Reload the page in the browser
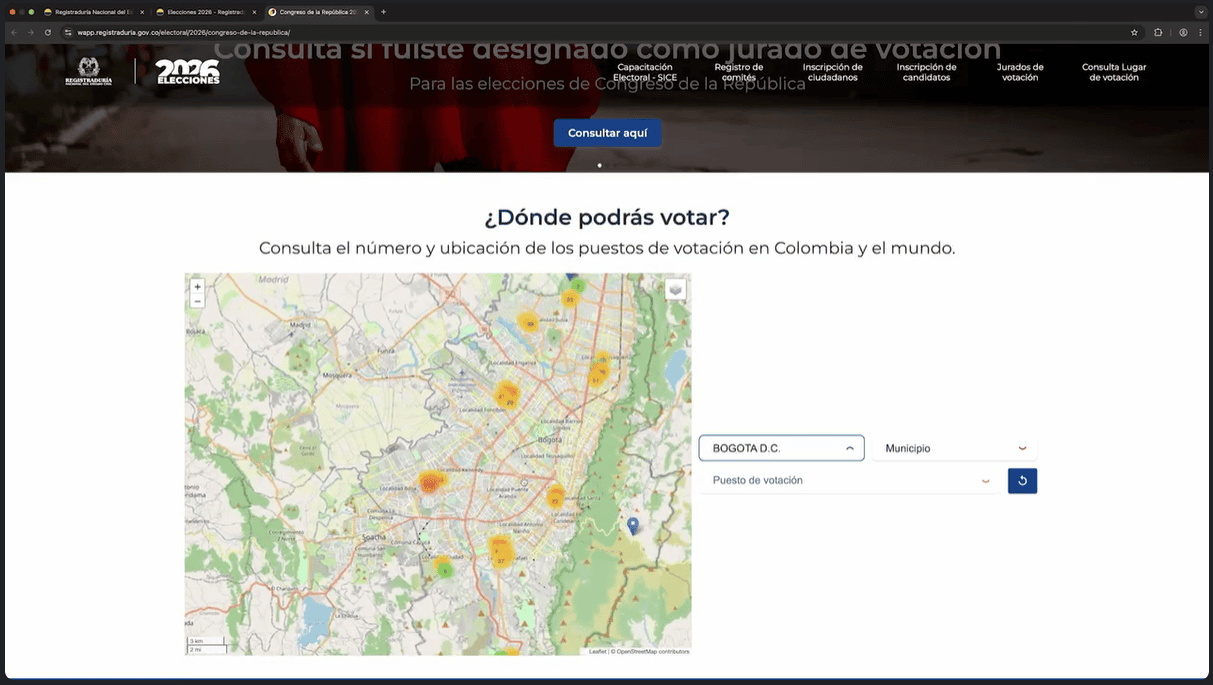The width and height of the screenshot is (1213, 685). coord(48,32)
